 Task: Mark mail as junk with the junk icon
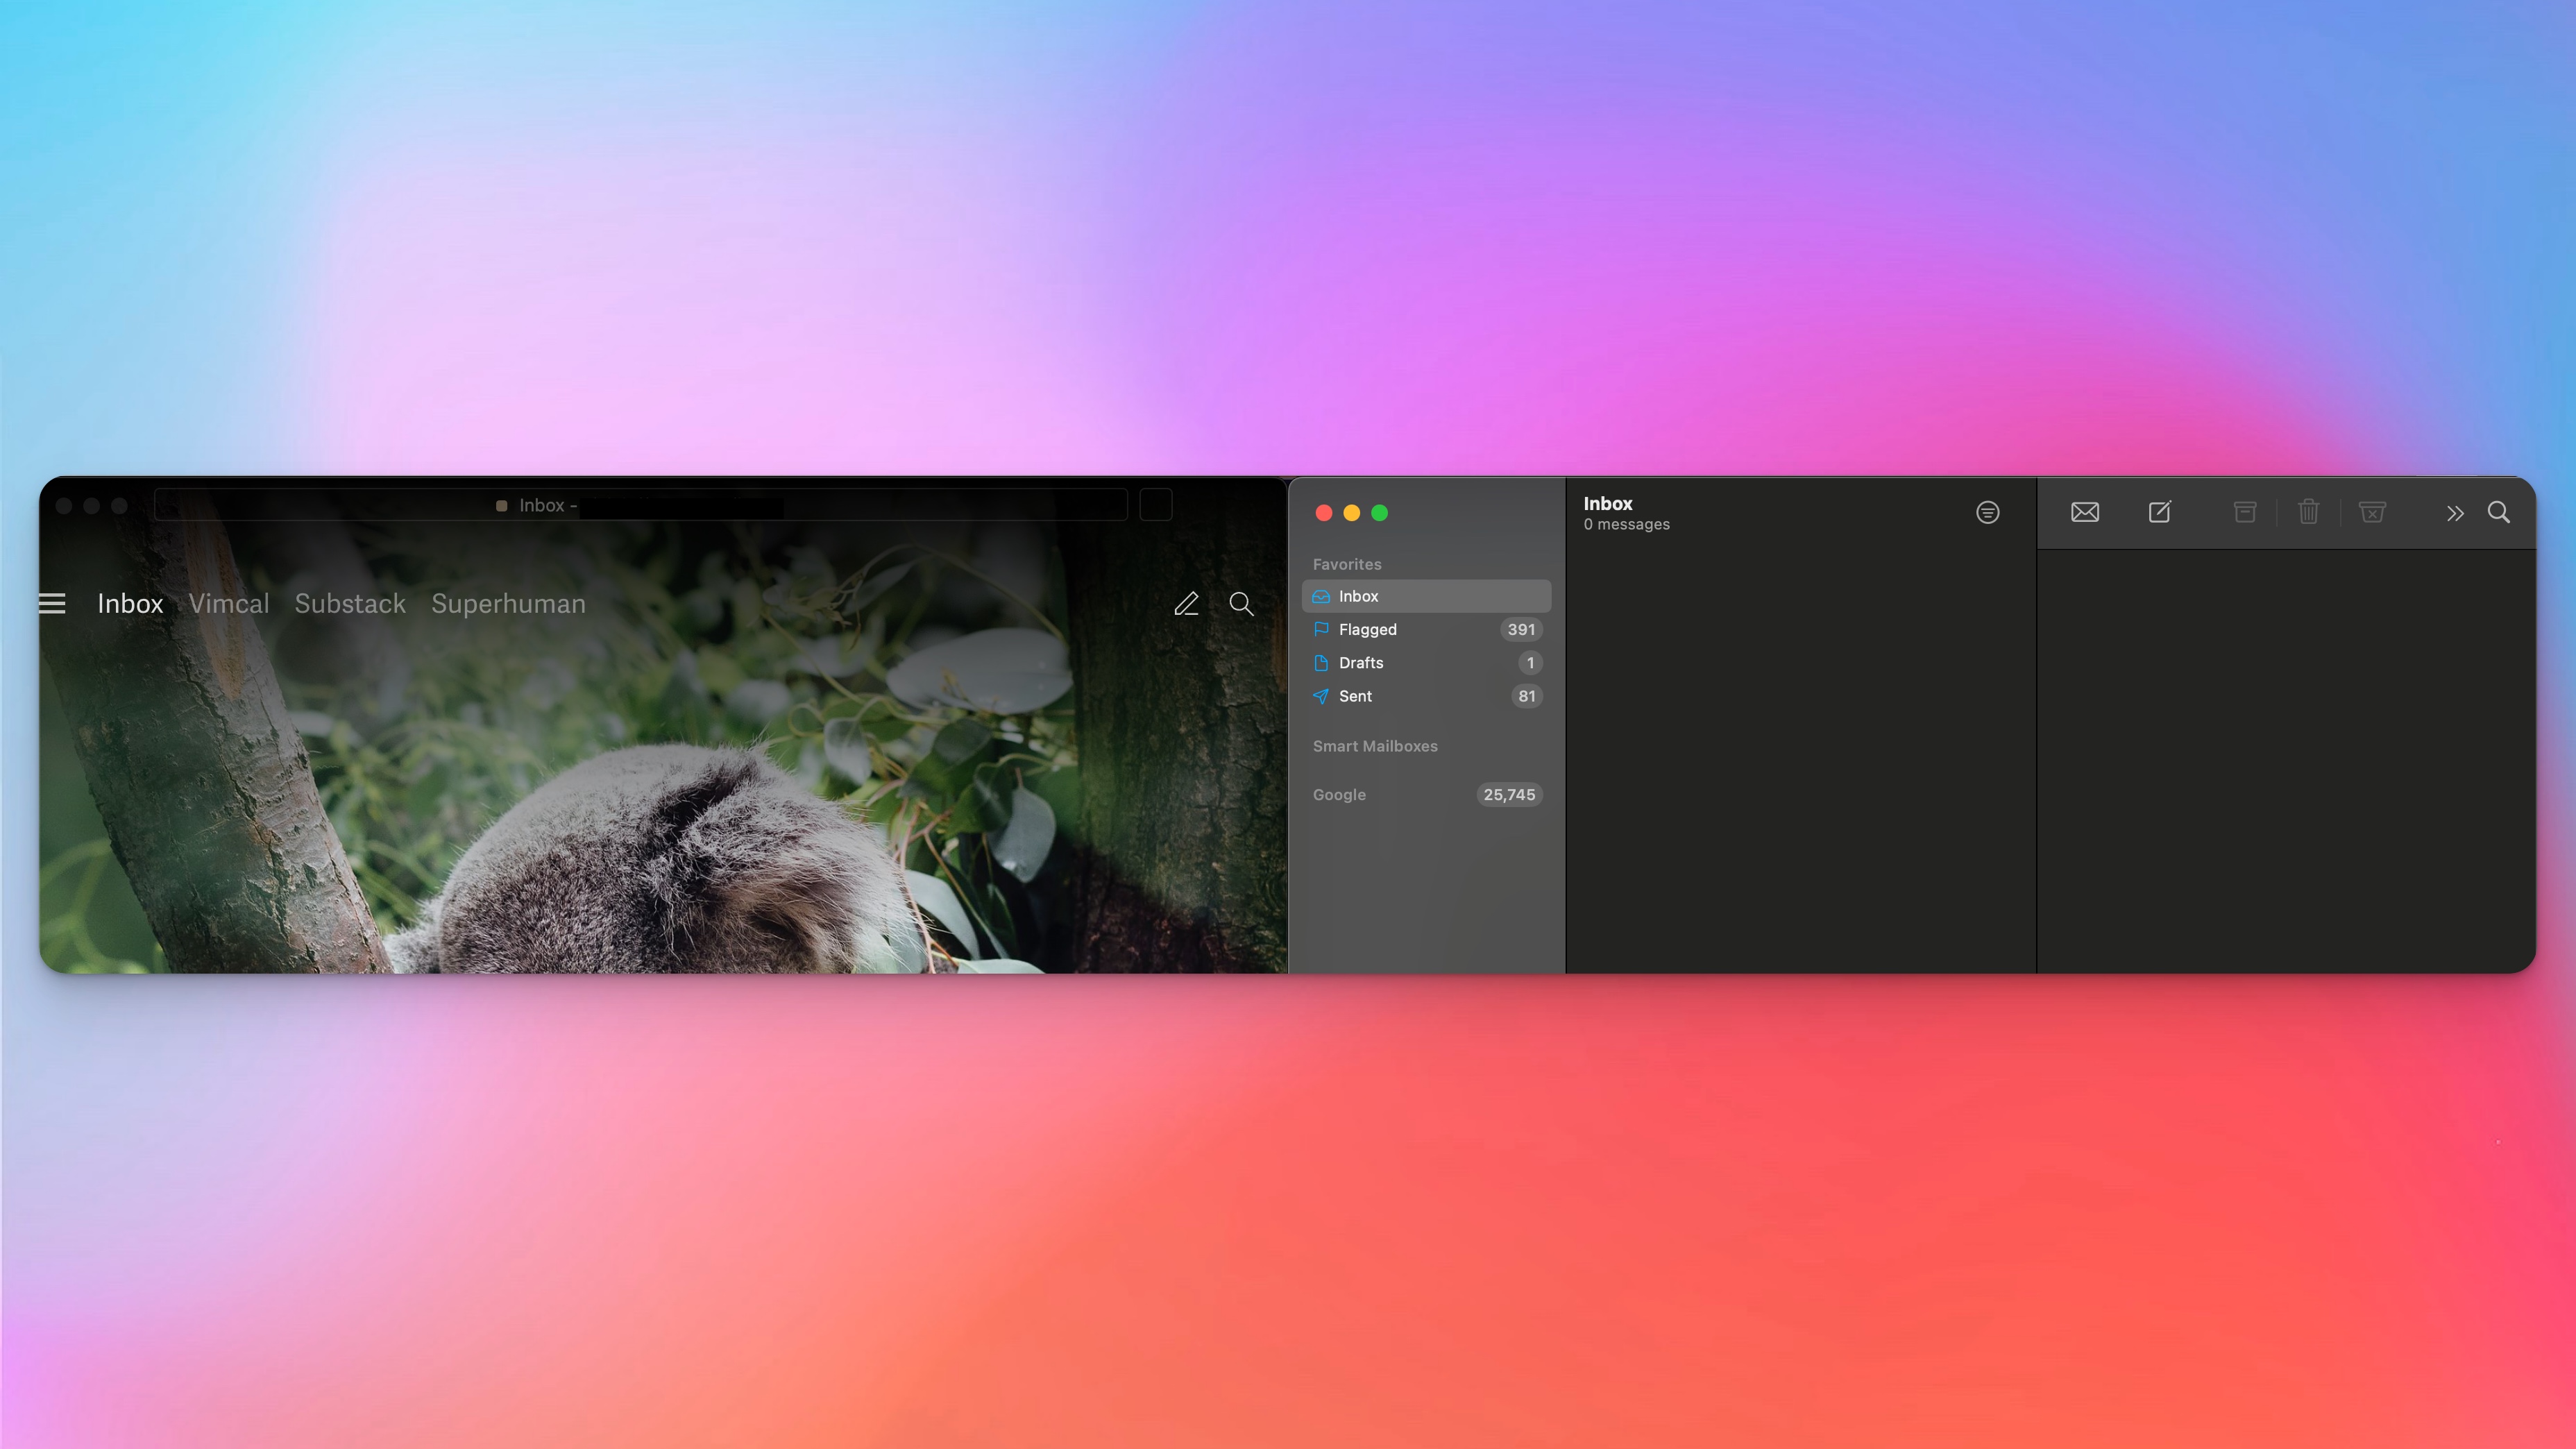pos(2372,512)
